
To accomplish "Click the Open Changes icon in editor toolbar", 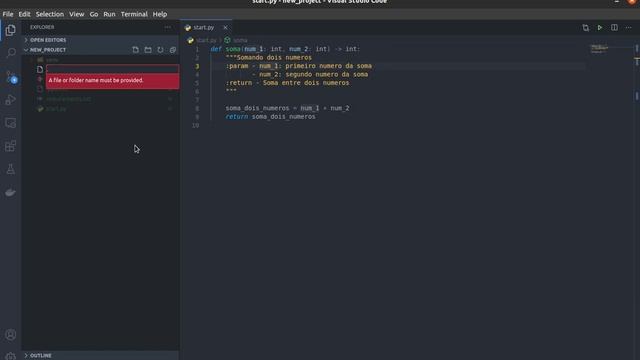I will coord(586,28).
